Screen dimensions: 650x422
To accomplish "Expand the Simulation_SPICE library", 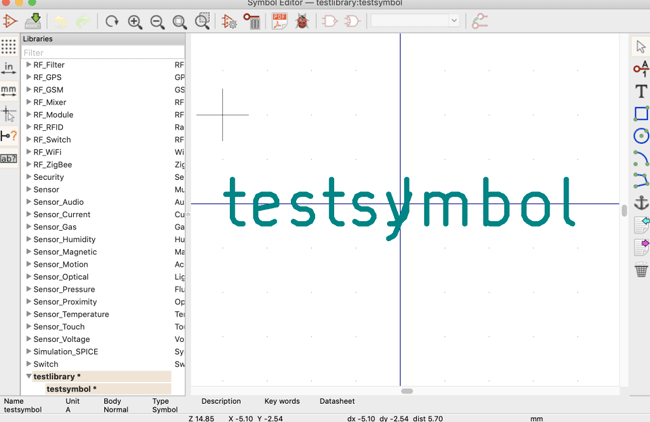I will (x=29, y=352).
